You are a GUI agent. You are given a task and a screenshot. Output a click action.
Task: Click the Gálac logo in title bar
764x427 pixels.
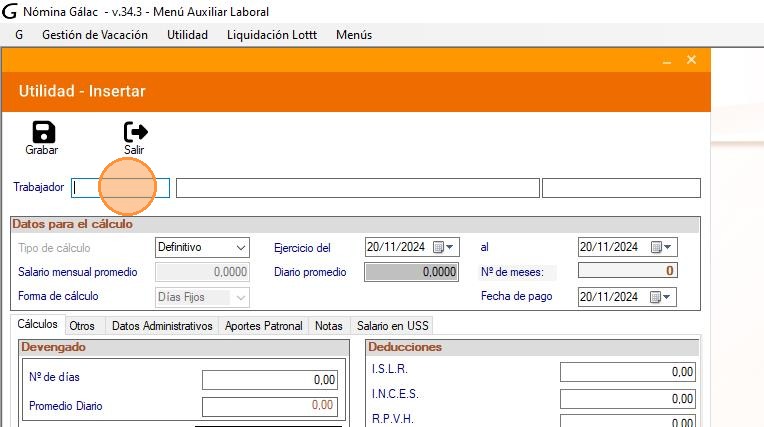pyautogui.click(x=9, y=12)
